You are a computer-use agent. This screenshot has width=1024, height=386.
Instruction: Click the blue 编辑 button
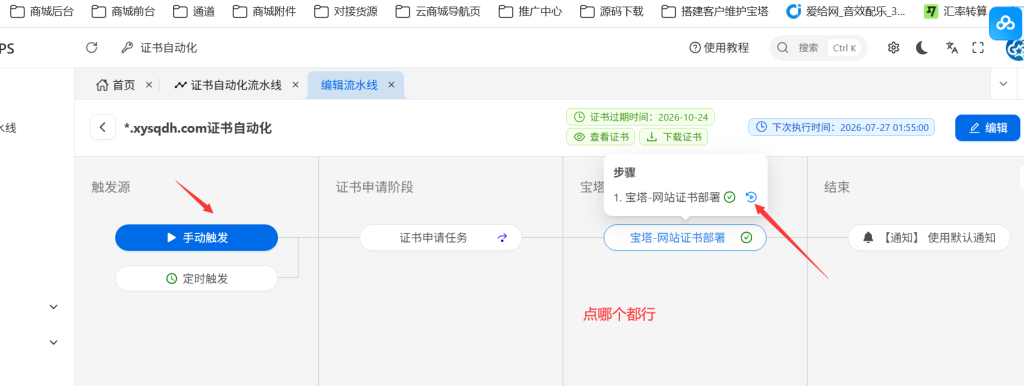tap(987, 128)
